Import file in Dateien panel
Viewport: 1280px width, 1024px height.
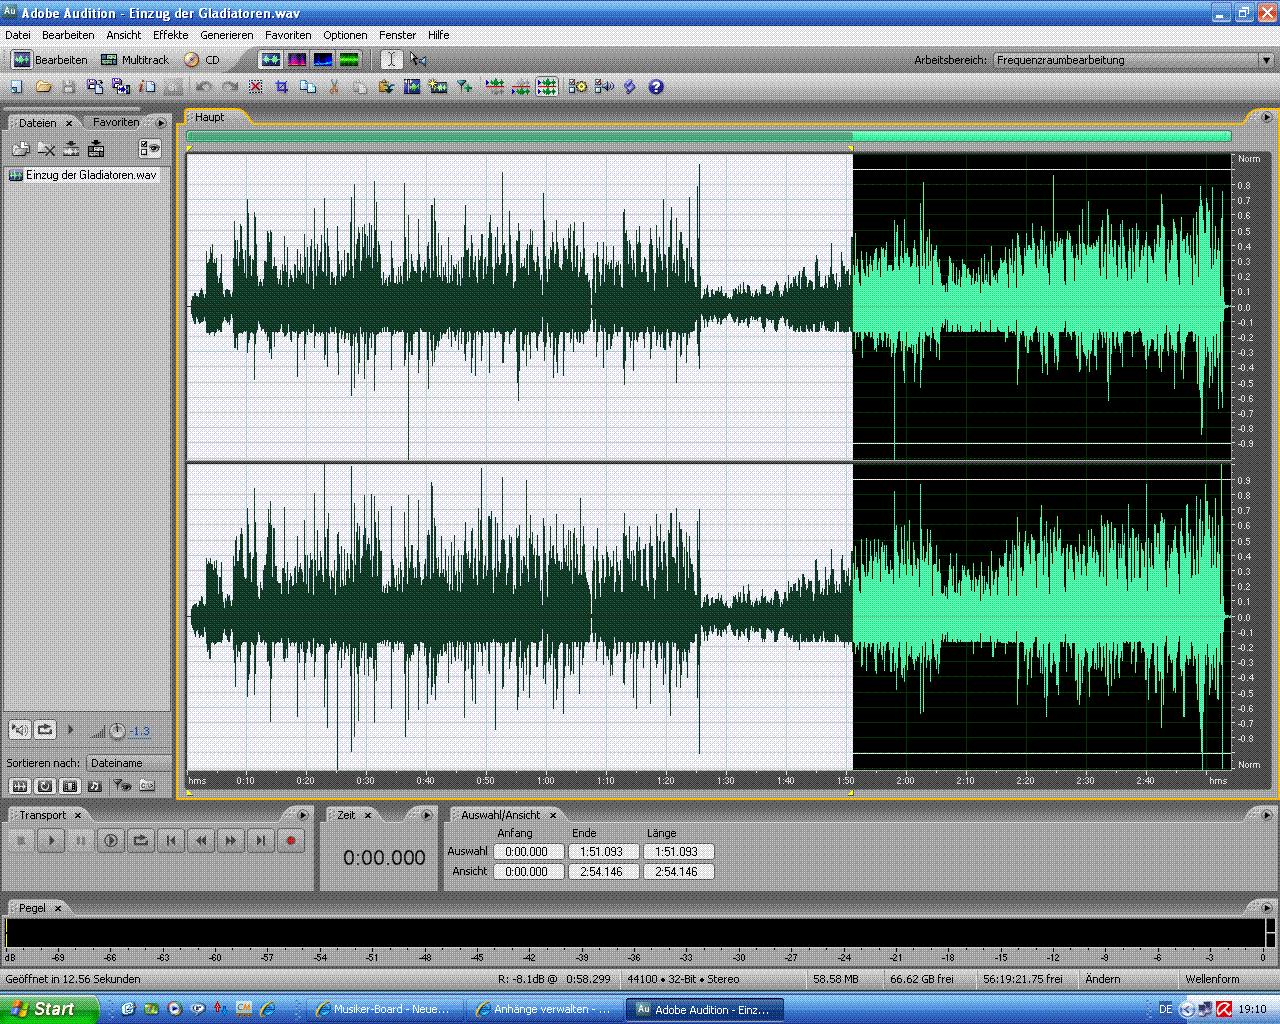[21, 149]
